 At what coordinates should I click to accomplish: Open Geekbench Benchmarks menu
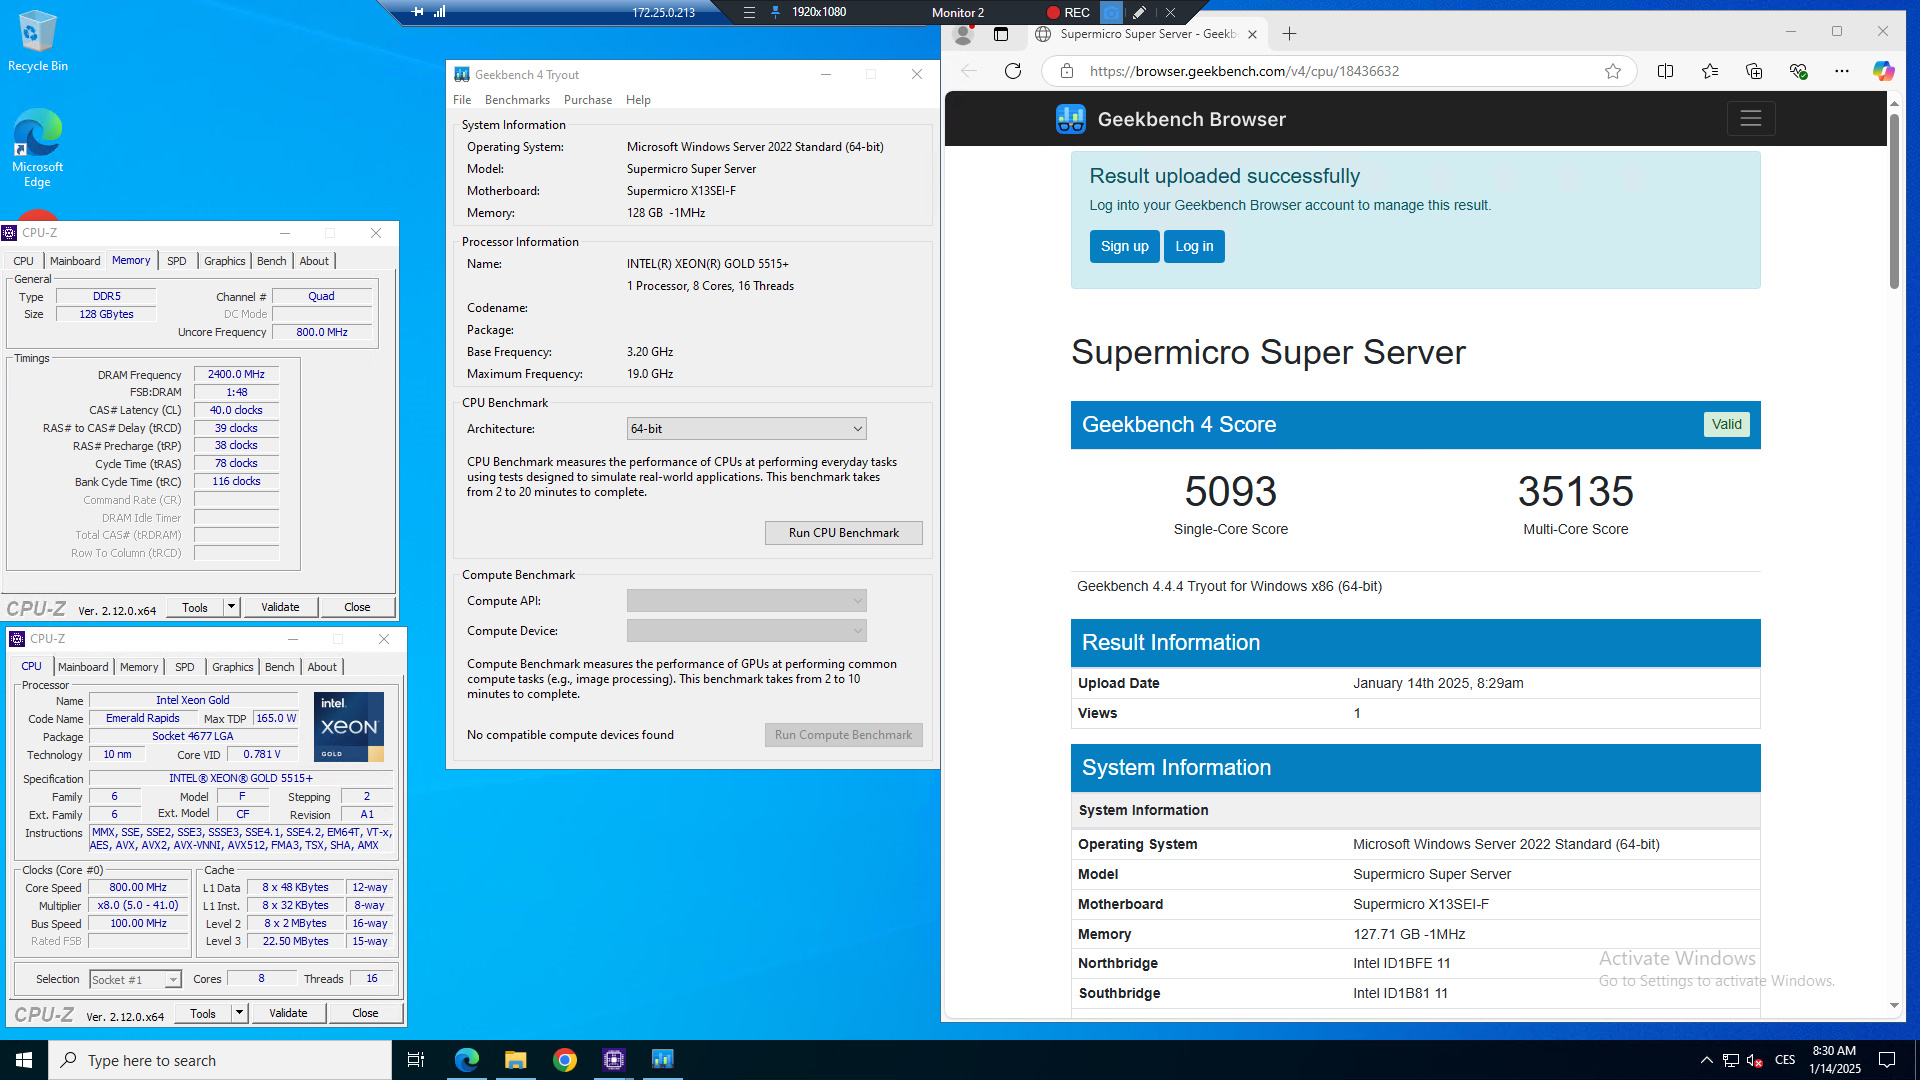coord(517,100)
